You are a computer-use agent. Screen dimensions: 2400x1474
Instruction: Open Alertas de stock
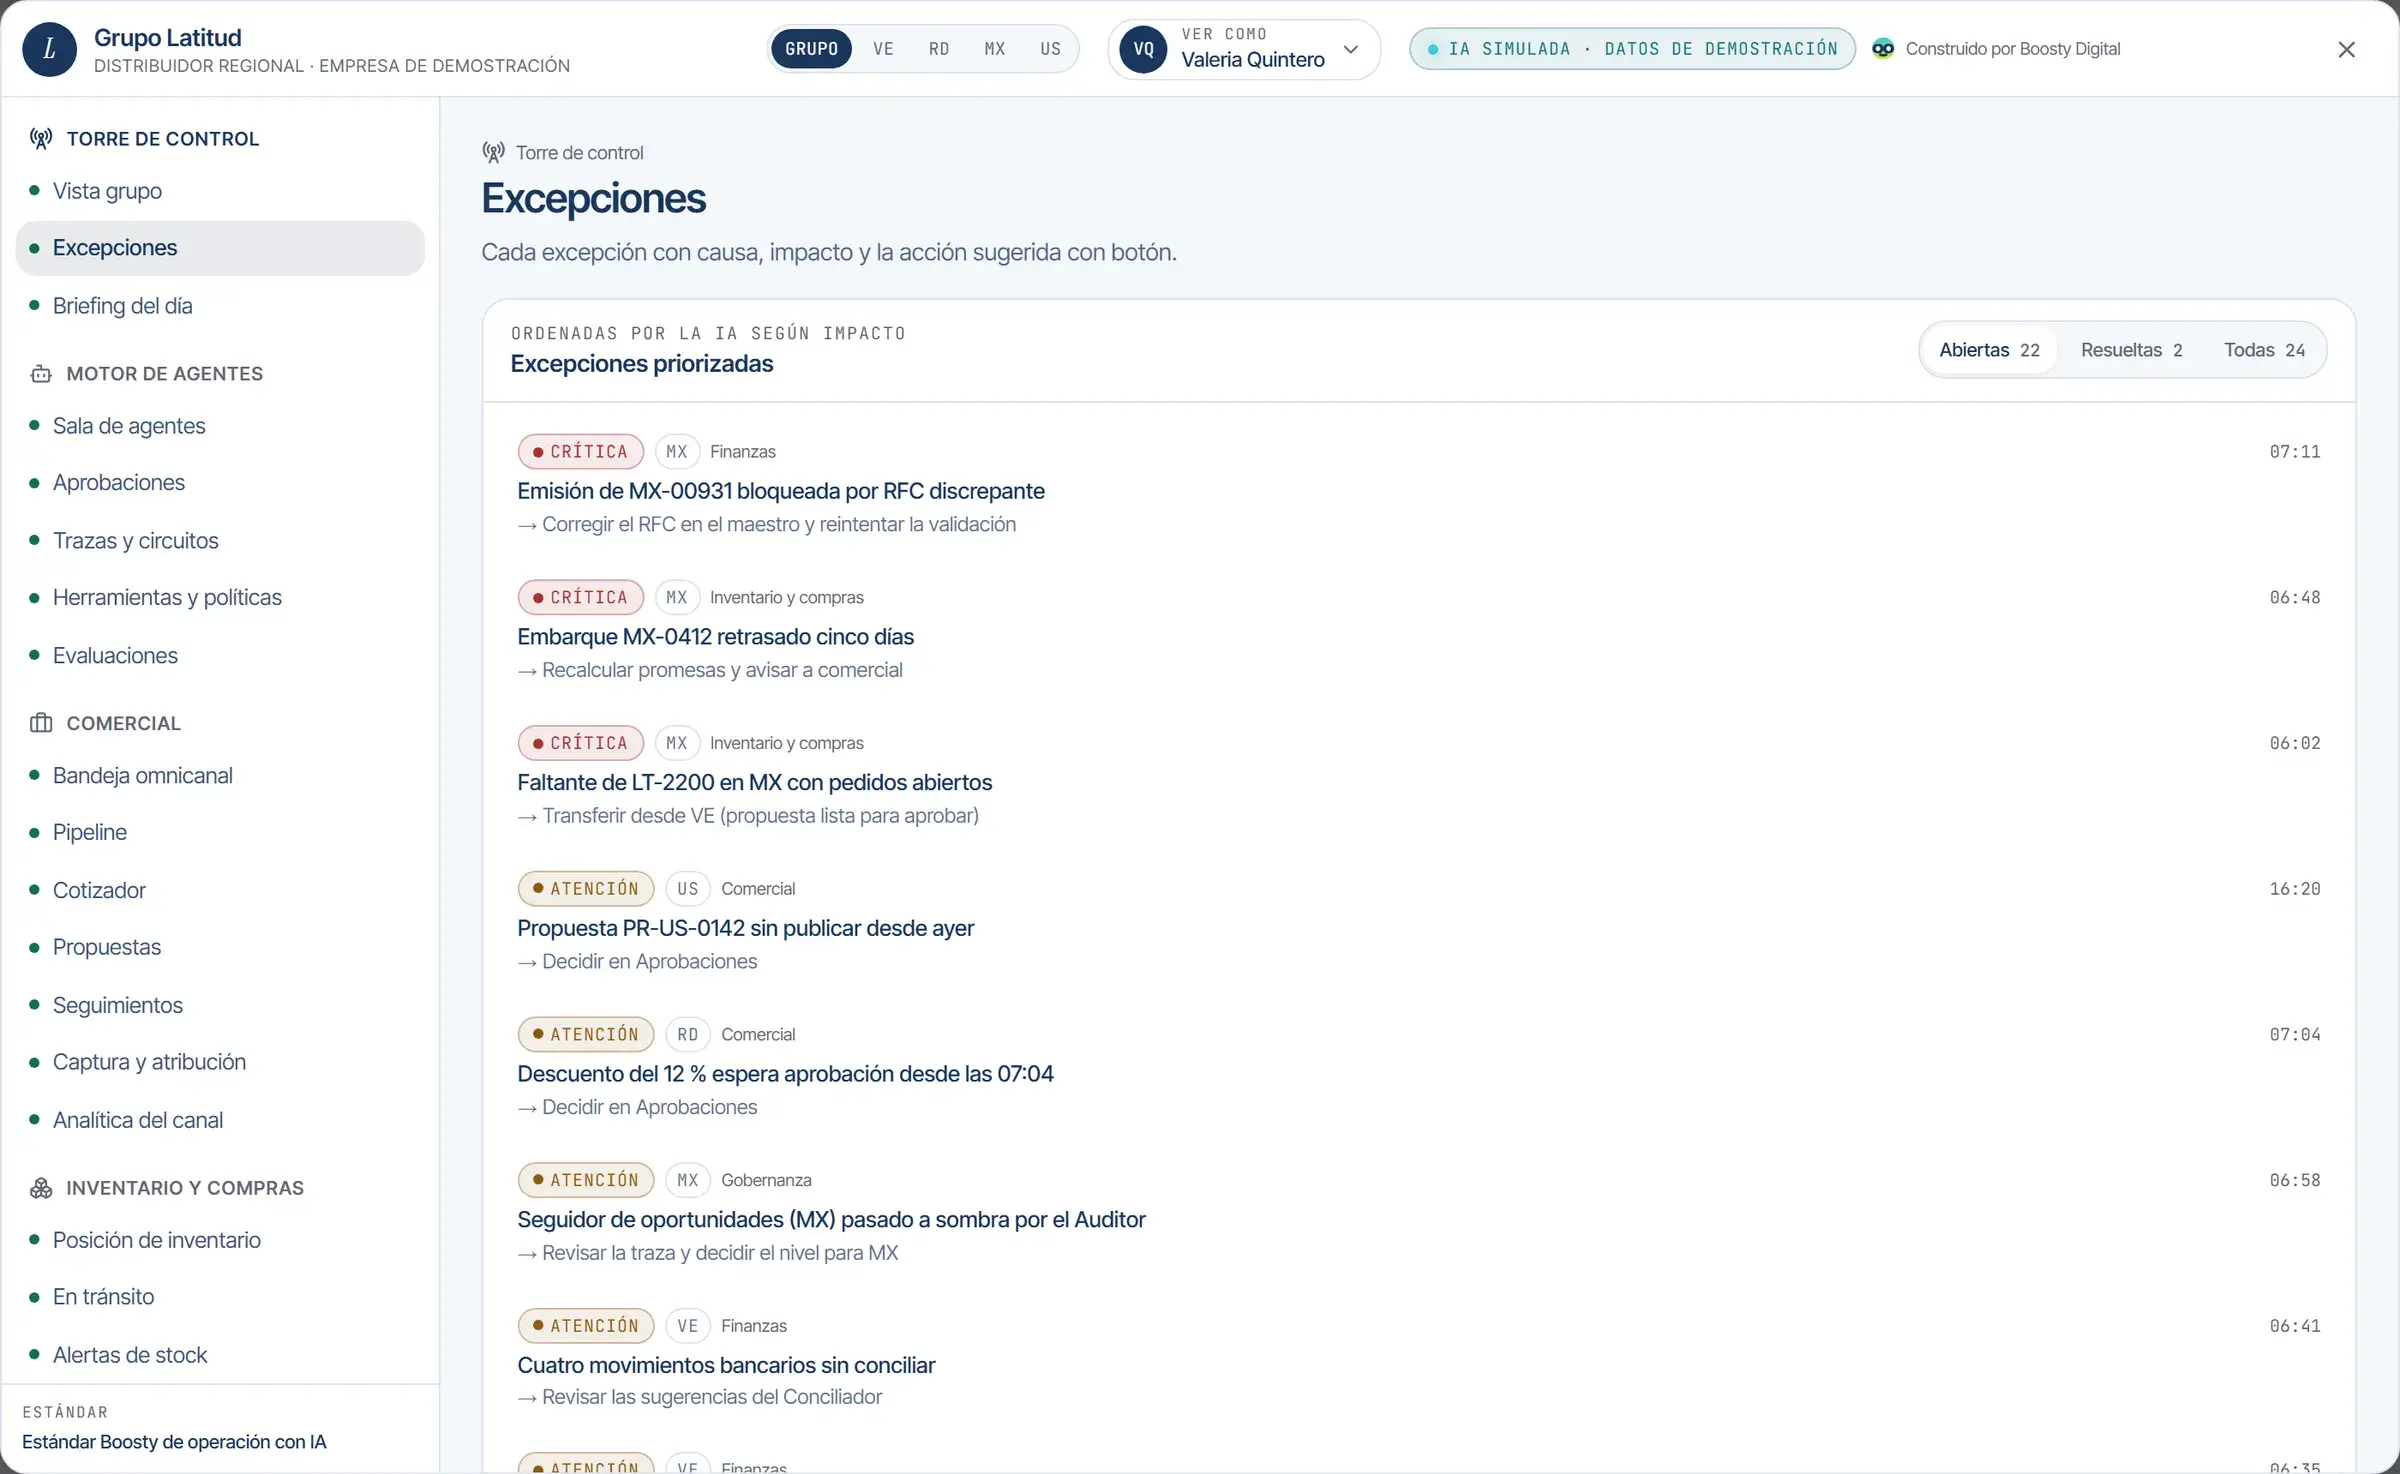pyautogui.click(x=220, y=1355)
